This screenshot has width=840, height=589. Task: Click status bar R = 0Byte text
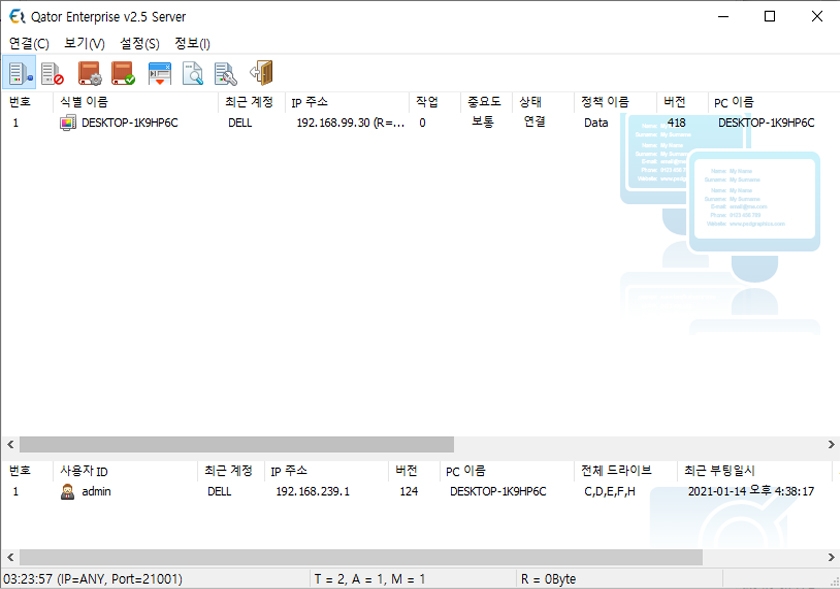click(549, 579)
